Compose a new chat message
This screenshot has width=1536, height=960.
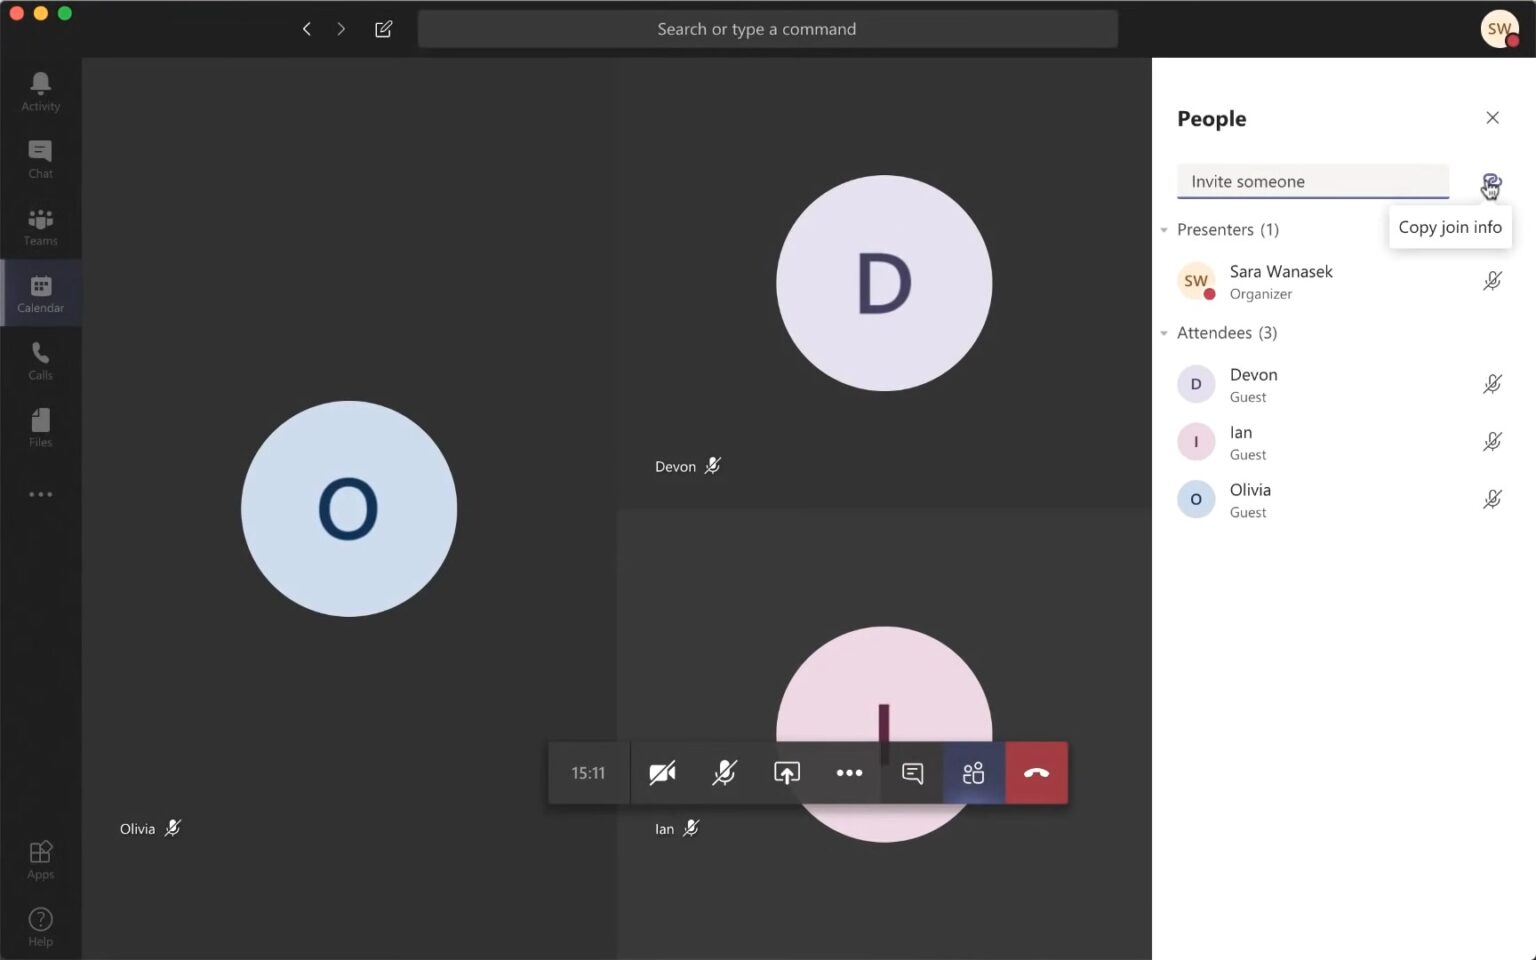(x=383, y=29)
